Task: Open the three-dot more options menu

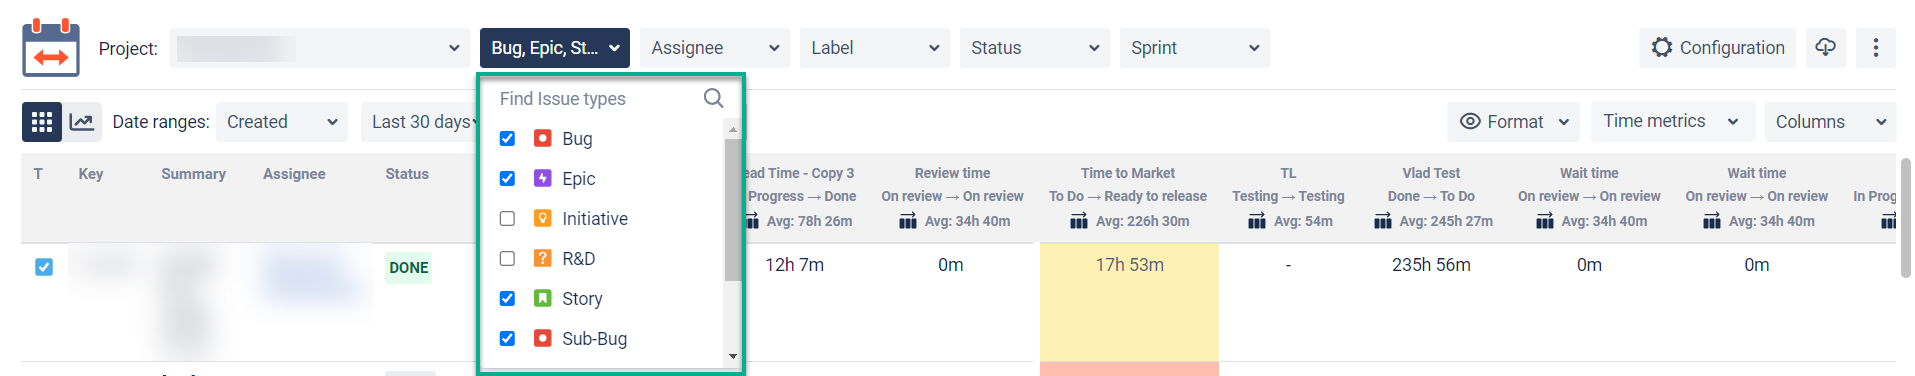Action: tap(1876, 48)
